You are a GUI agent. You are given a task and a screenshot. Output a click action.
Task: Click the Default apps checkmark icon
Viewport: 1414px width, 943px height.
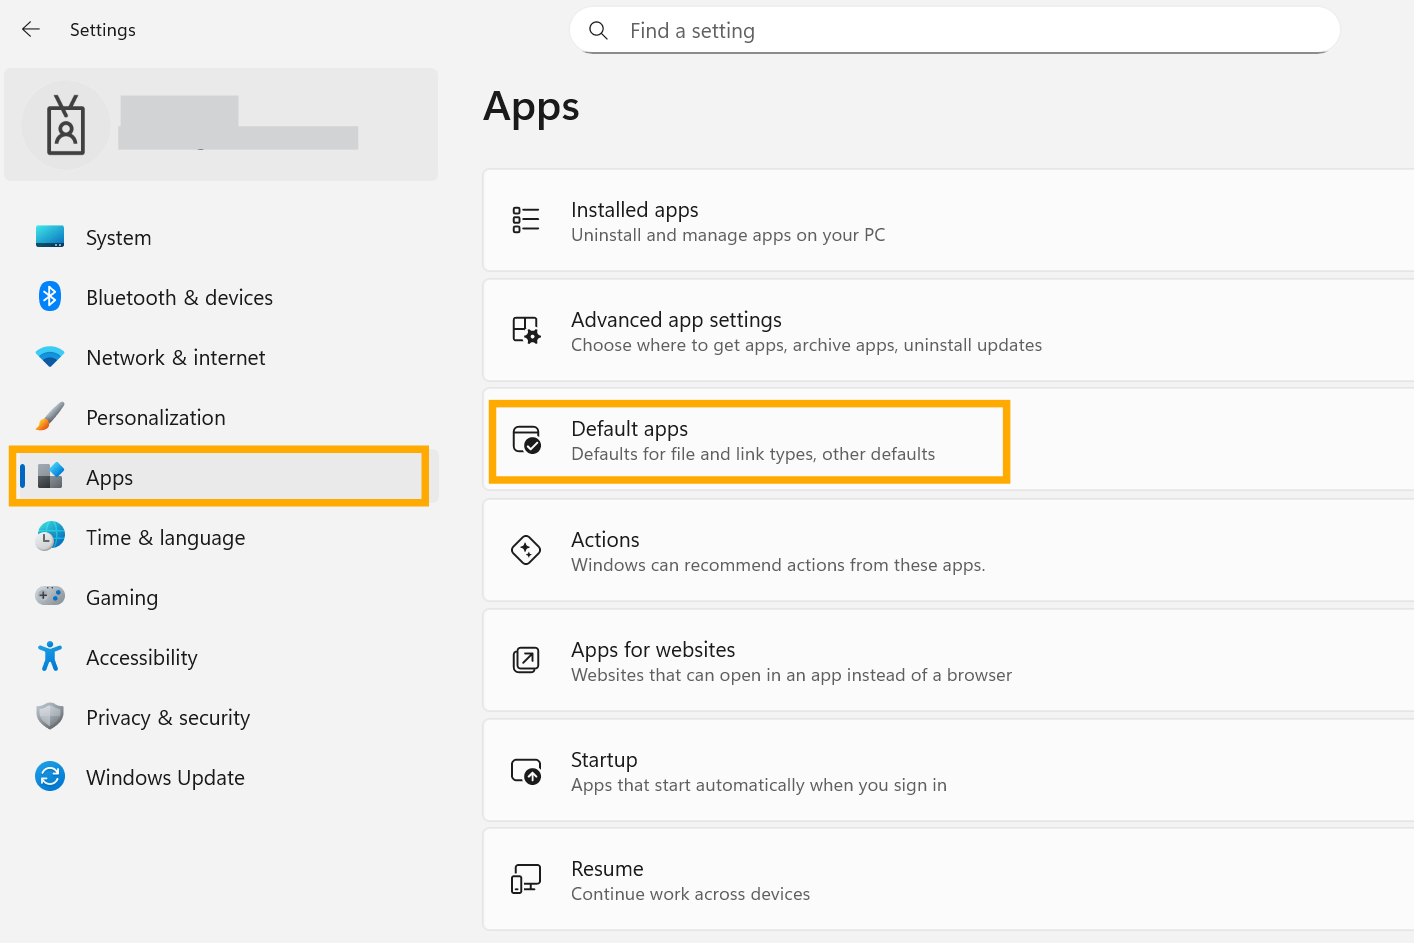(526, 439)
